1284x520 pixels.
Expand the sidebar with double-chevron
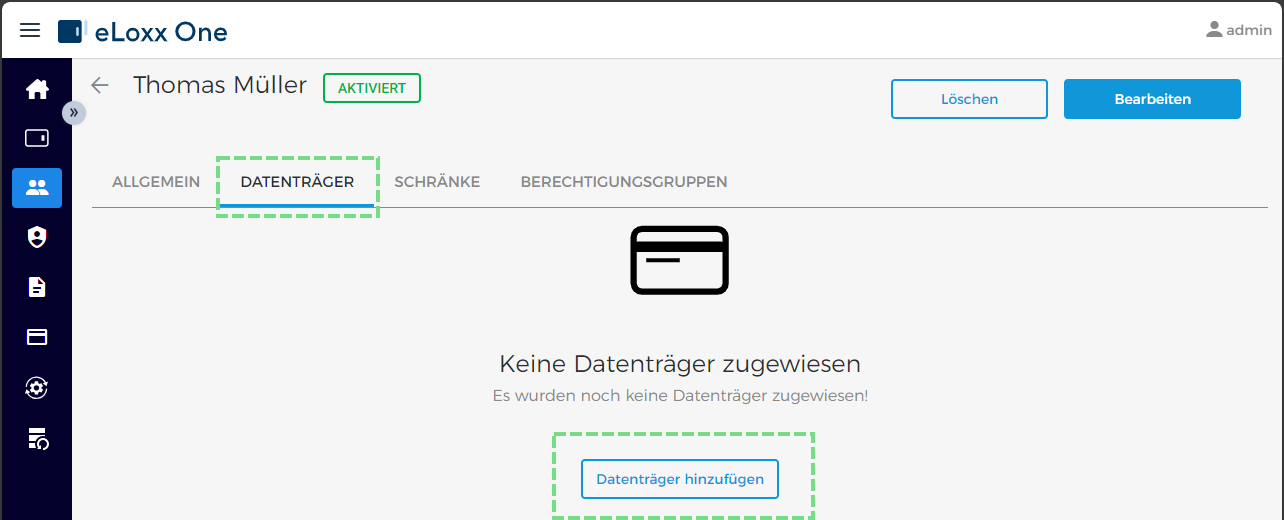(x=74, y=113)
